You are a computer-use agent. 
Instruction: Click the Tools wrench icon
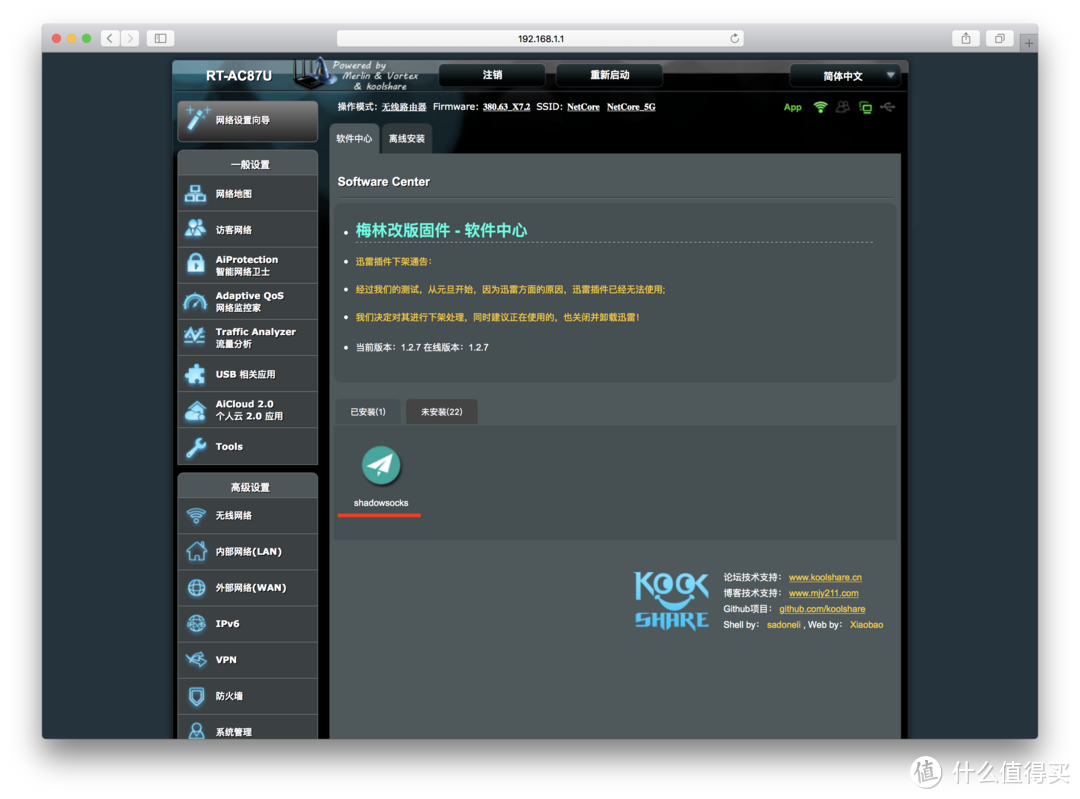(x=196, y=447)
